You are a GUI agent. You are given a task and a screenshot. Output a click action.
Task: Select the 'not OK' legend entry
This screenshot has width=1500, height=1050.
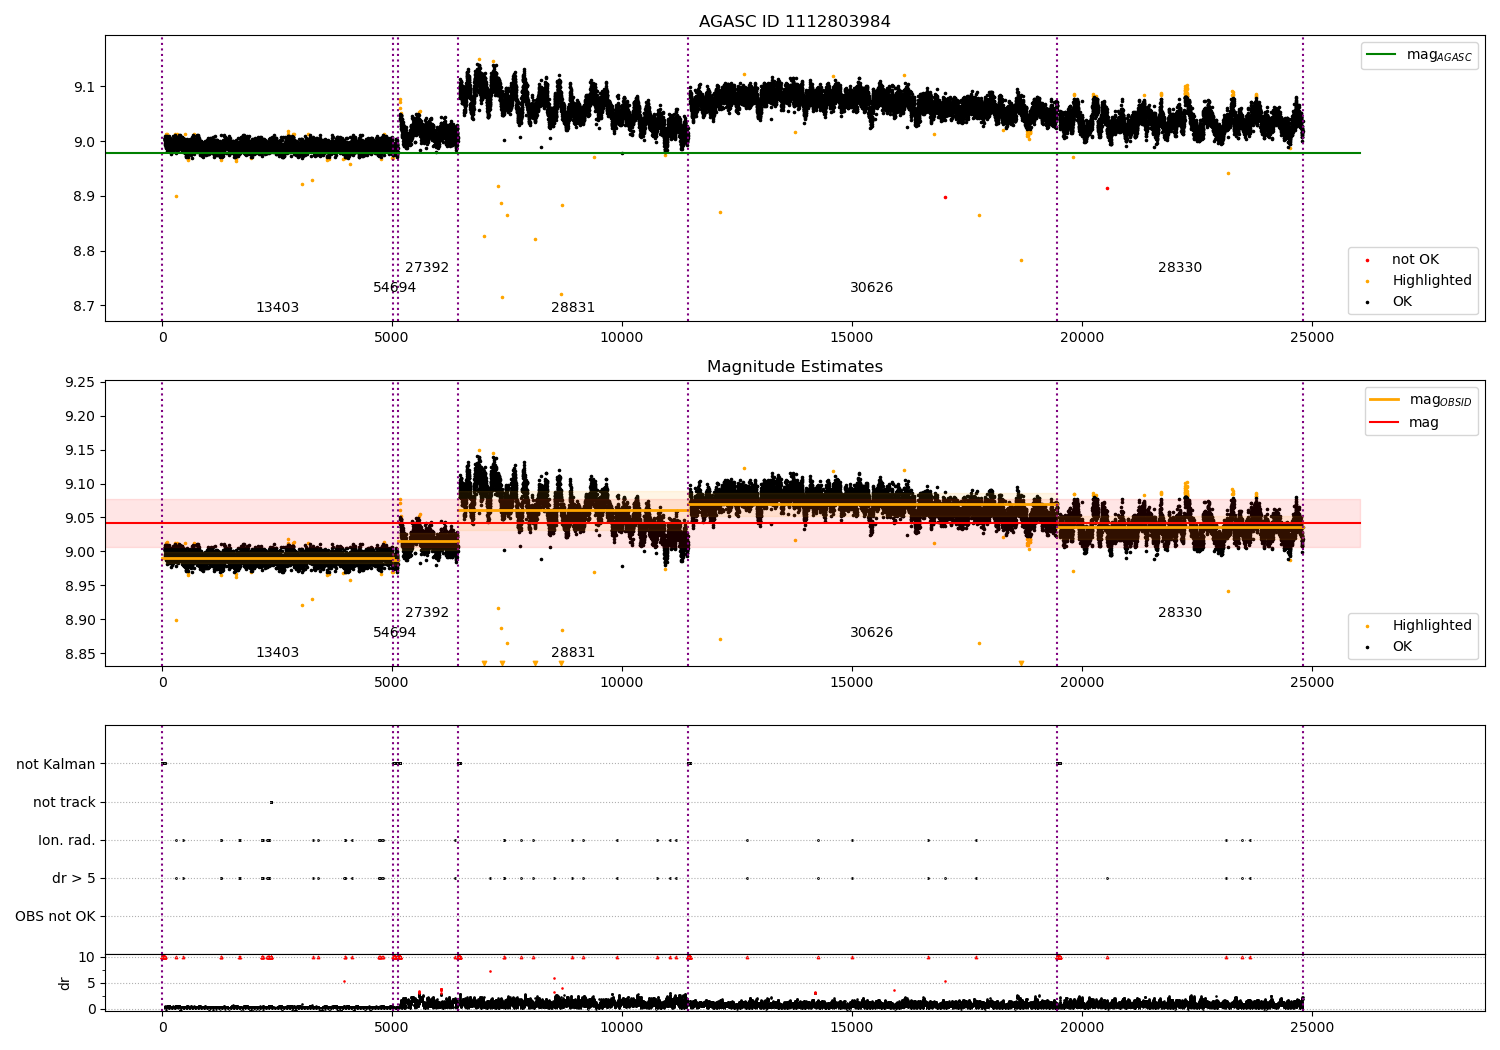[1415, 260]
